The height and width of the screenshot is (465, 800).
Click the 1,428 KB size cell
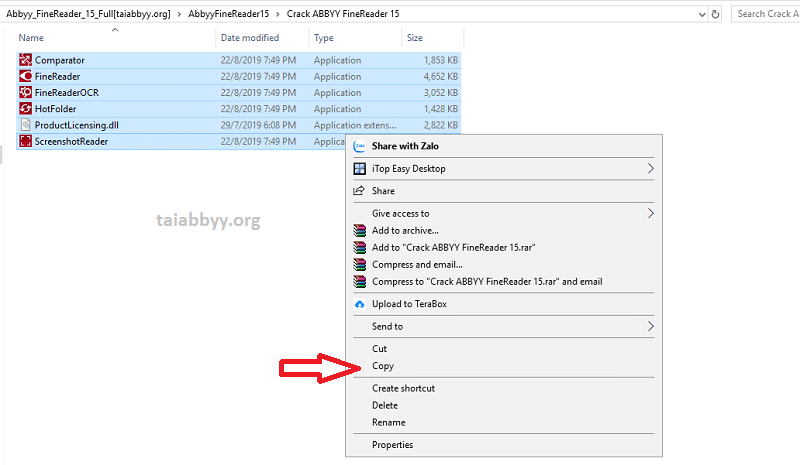[x=441, y=109]
